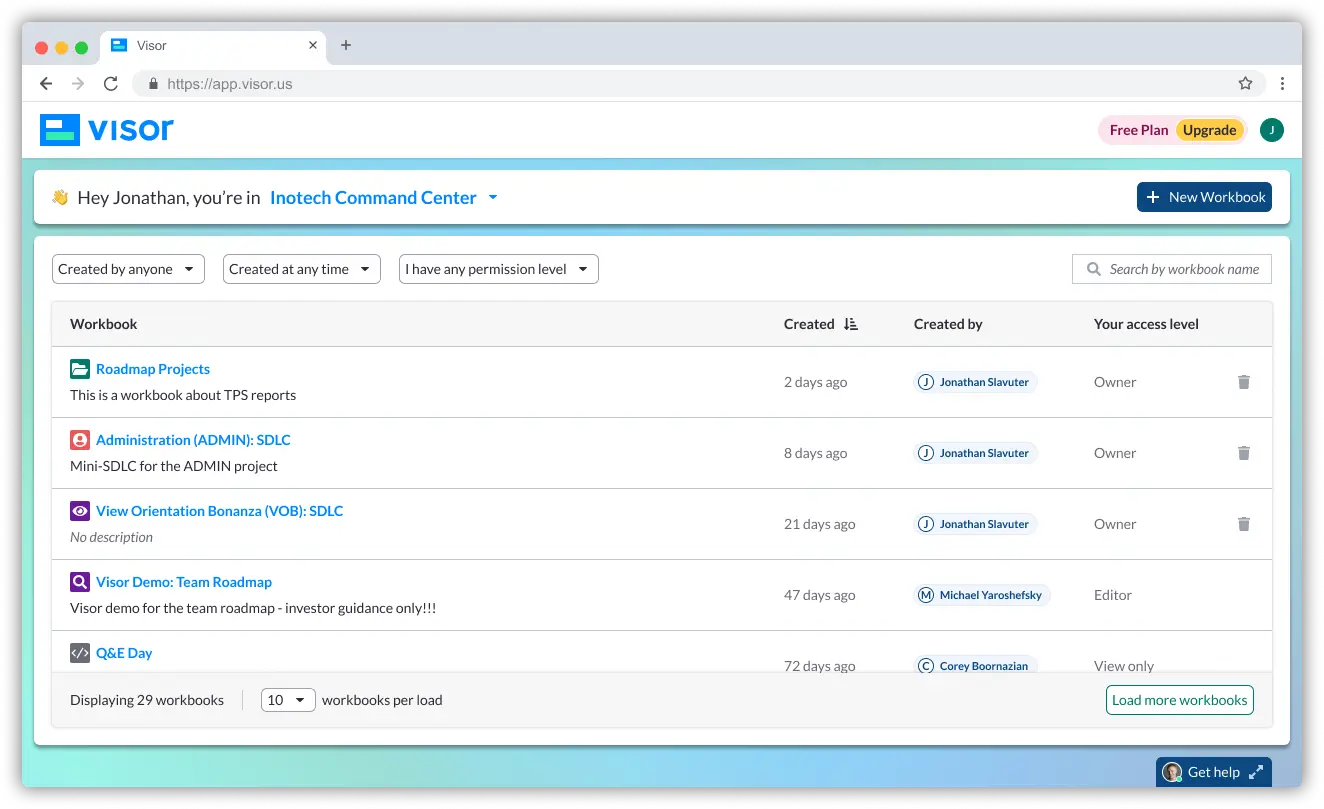Viewport: 1324px width, 809px height.
Task: Focus the Search by workbook name field
Action: 1172,269
